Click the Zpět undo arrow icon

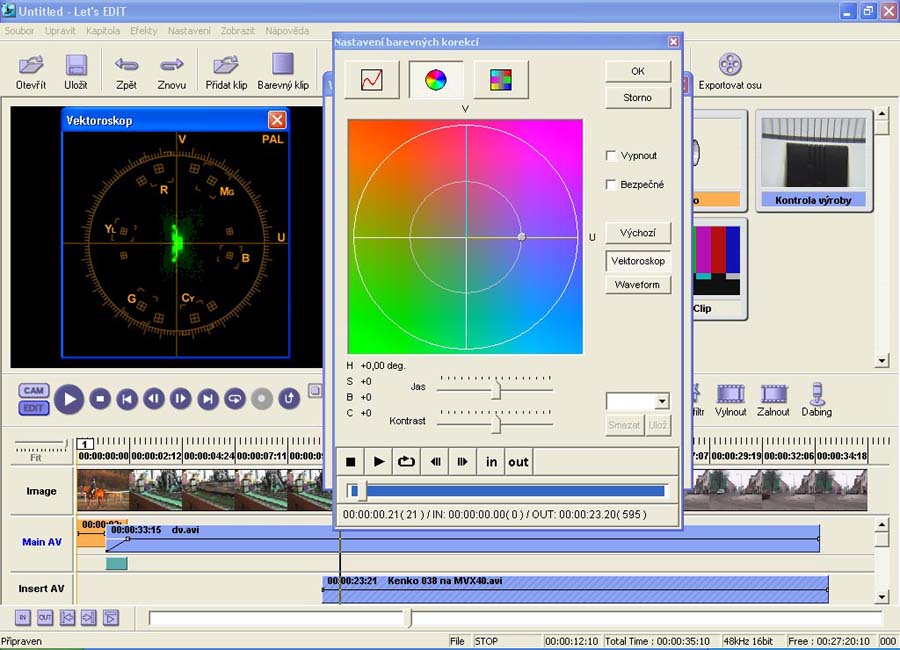[x=127, y=66]
